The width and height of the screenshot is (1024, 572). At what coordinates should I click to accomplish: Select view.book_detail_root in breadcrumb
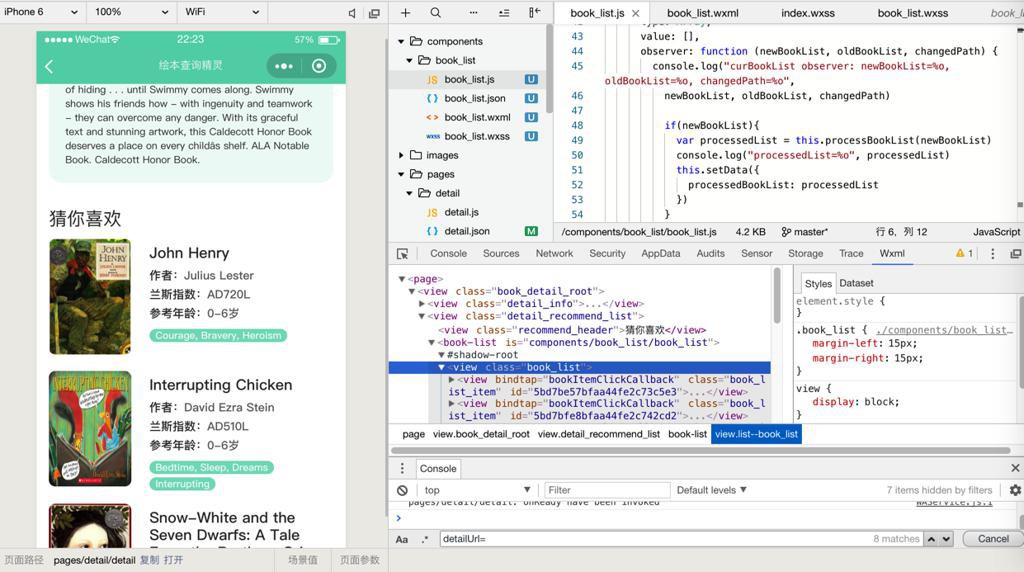coord(481,434)
